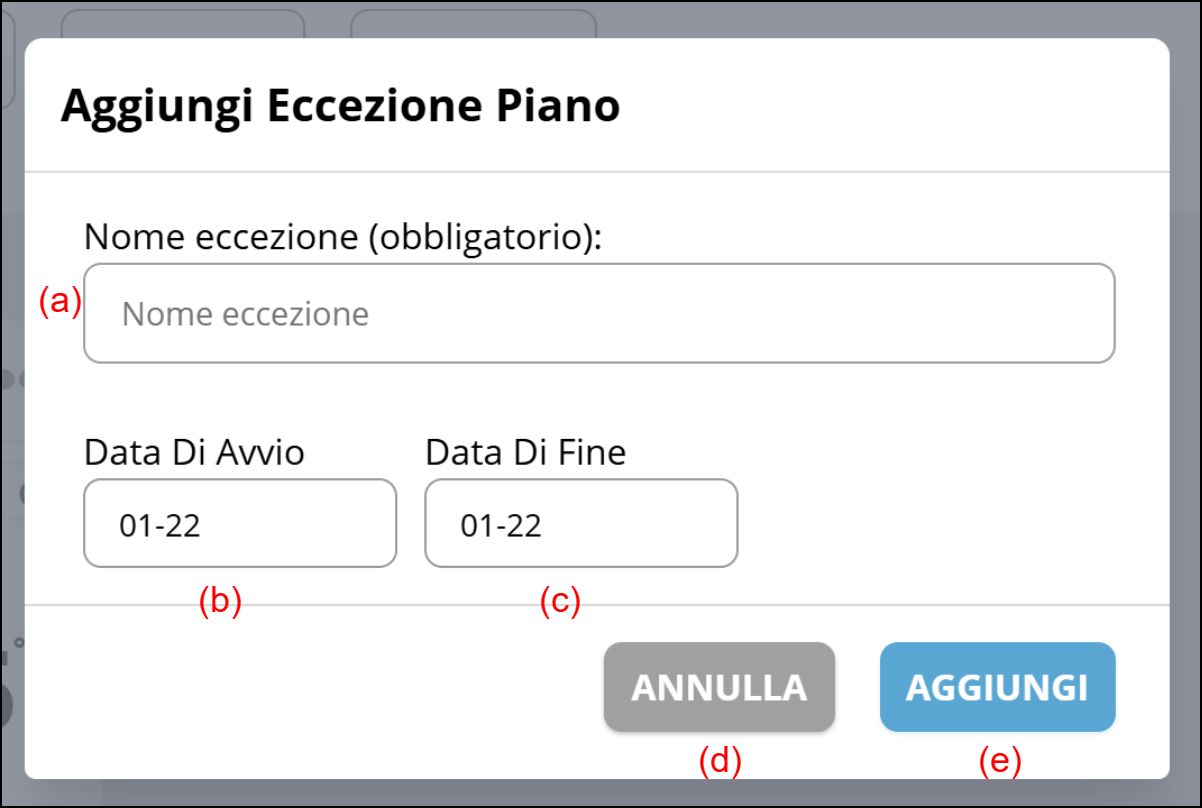1202x808 pixels.
Task: Click the Aggiungi Eccezione Piano dialog title
Action: pos(340,106)
